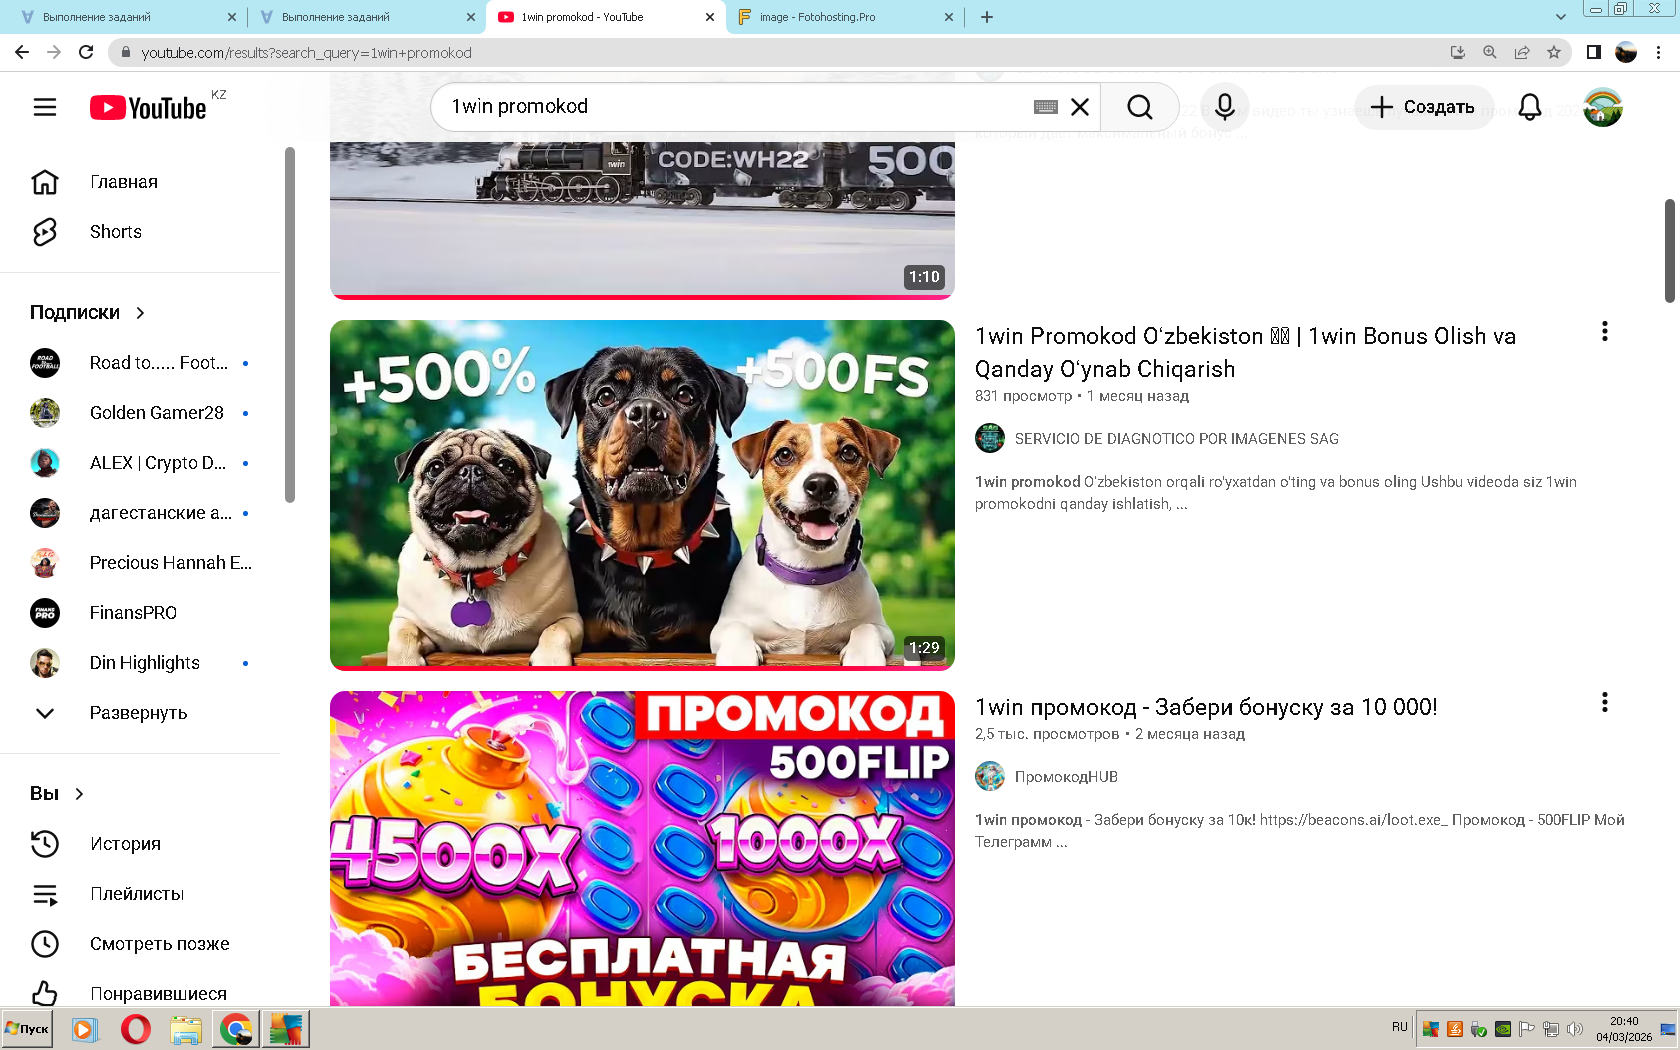
Task: Launch Opera from taskbar
Action: (x=135, y=1029)
